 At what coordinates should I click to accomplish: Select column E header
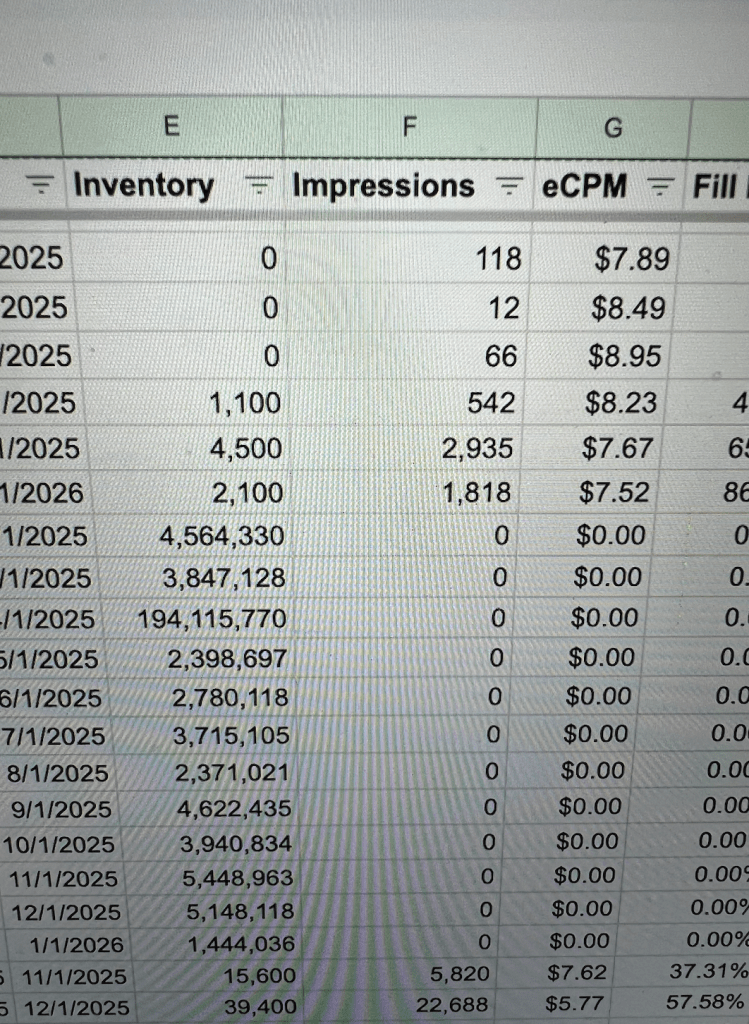pyautogui.click(x=171, y=127)
